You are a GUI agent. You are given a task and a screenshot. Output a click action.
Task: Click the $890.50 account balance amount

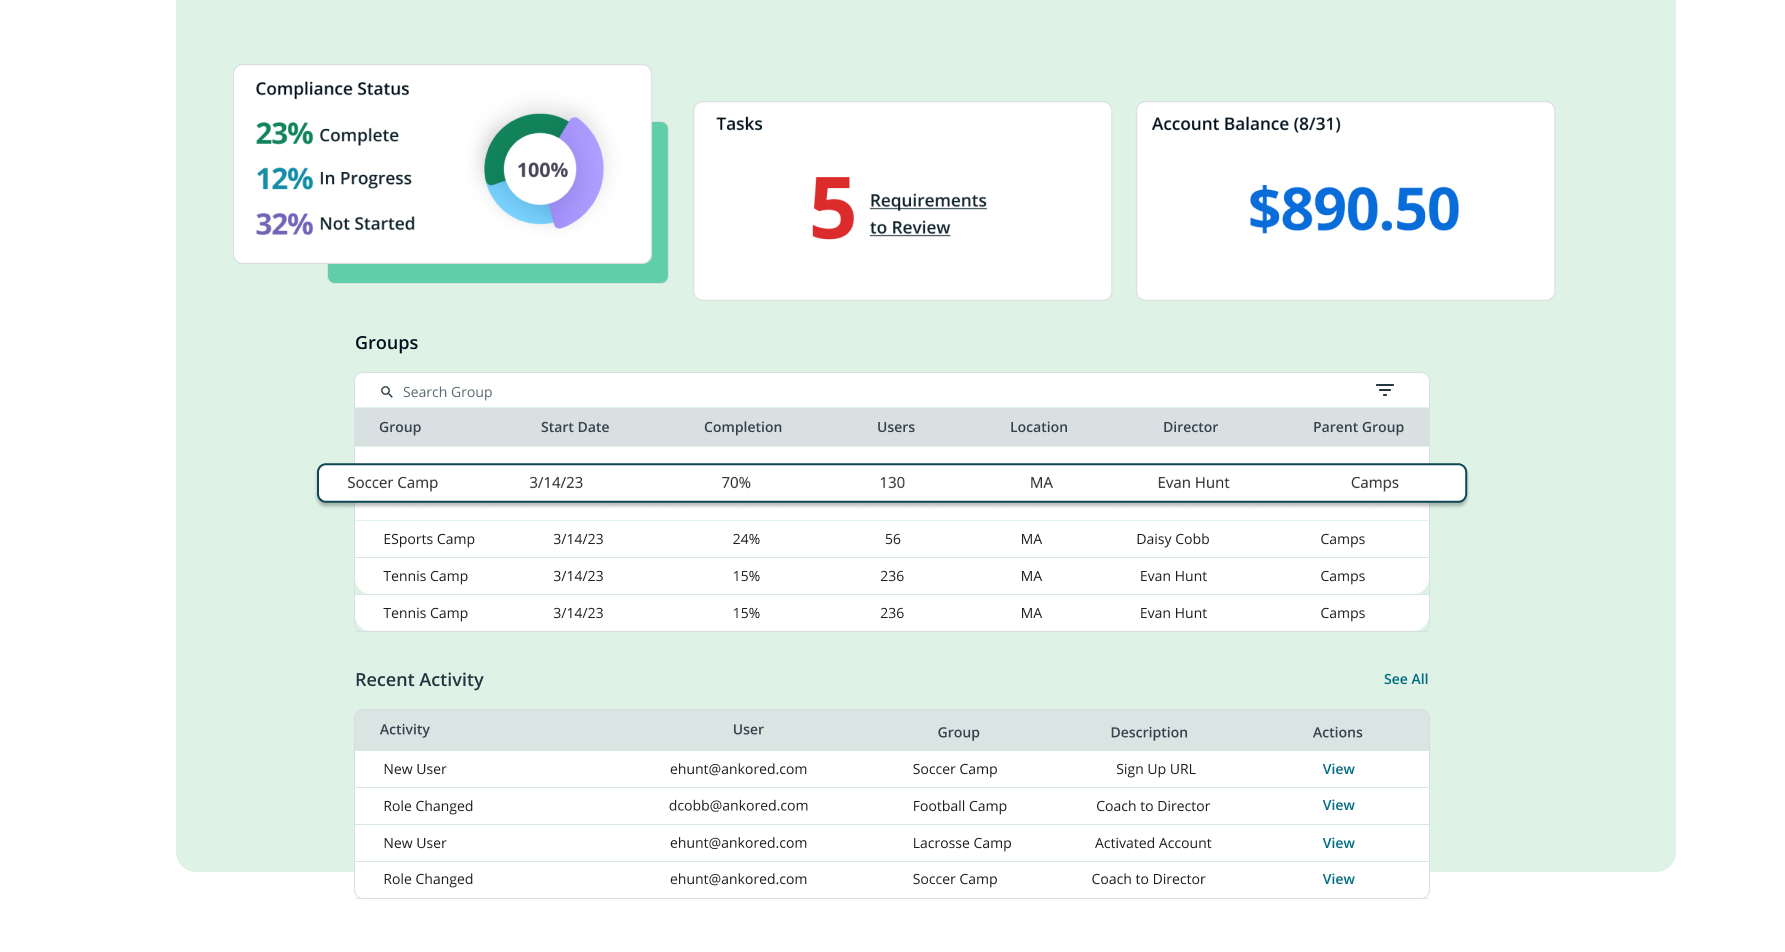[1353, 209]
